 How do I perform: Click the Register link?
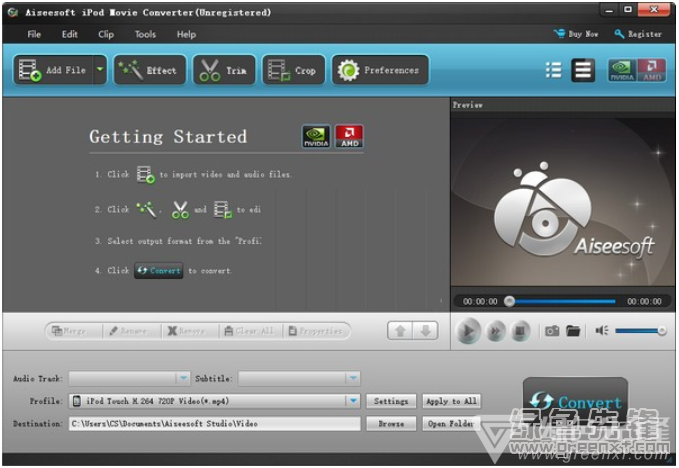click(638, 34)
